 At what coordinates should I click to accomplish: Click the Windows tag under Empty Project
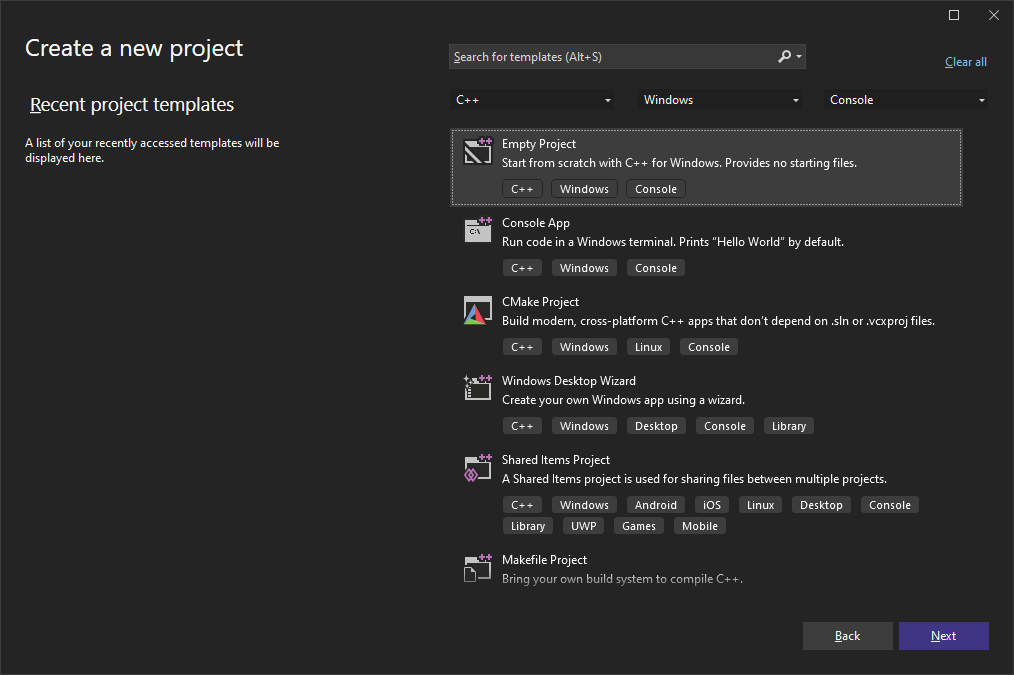[584, 189]
